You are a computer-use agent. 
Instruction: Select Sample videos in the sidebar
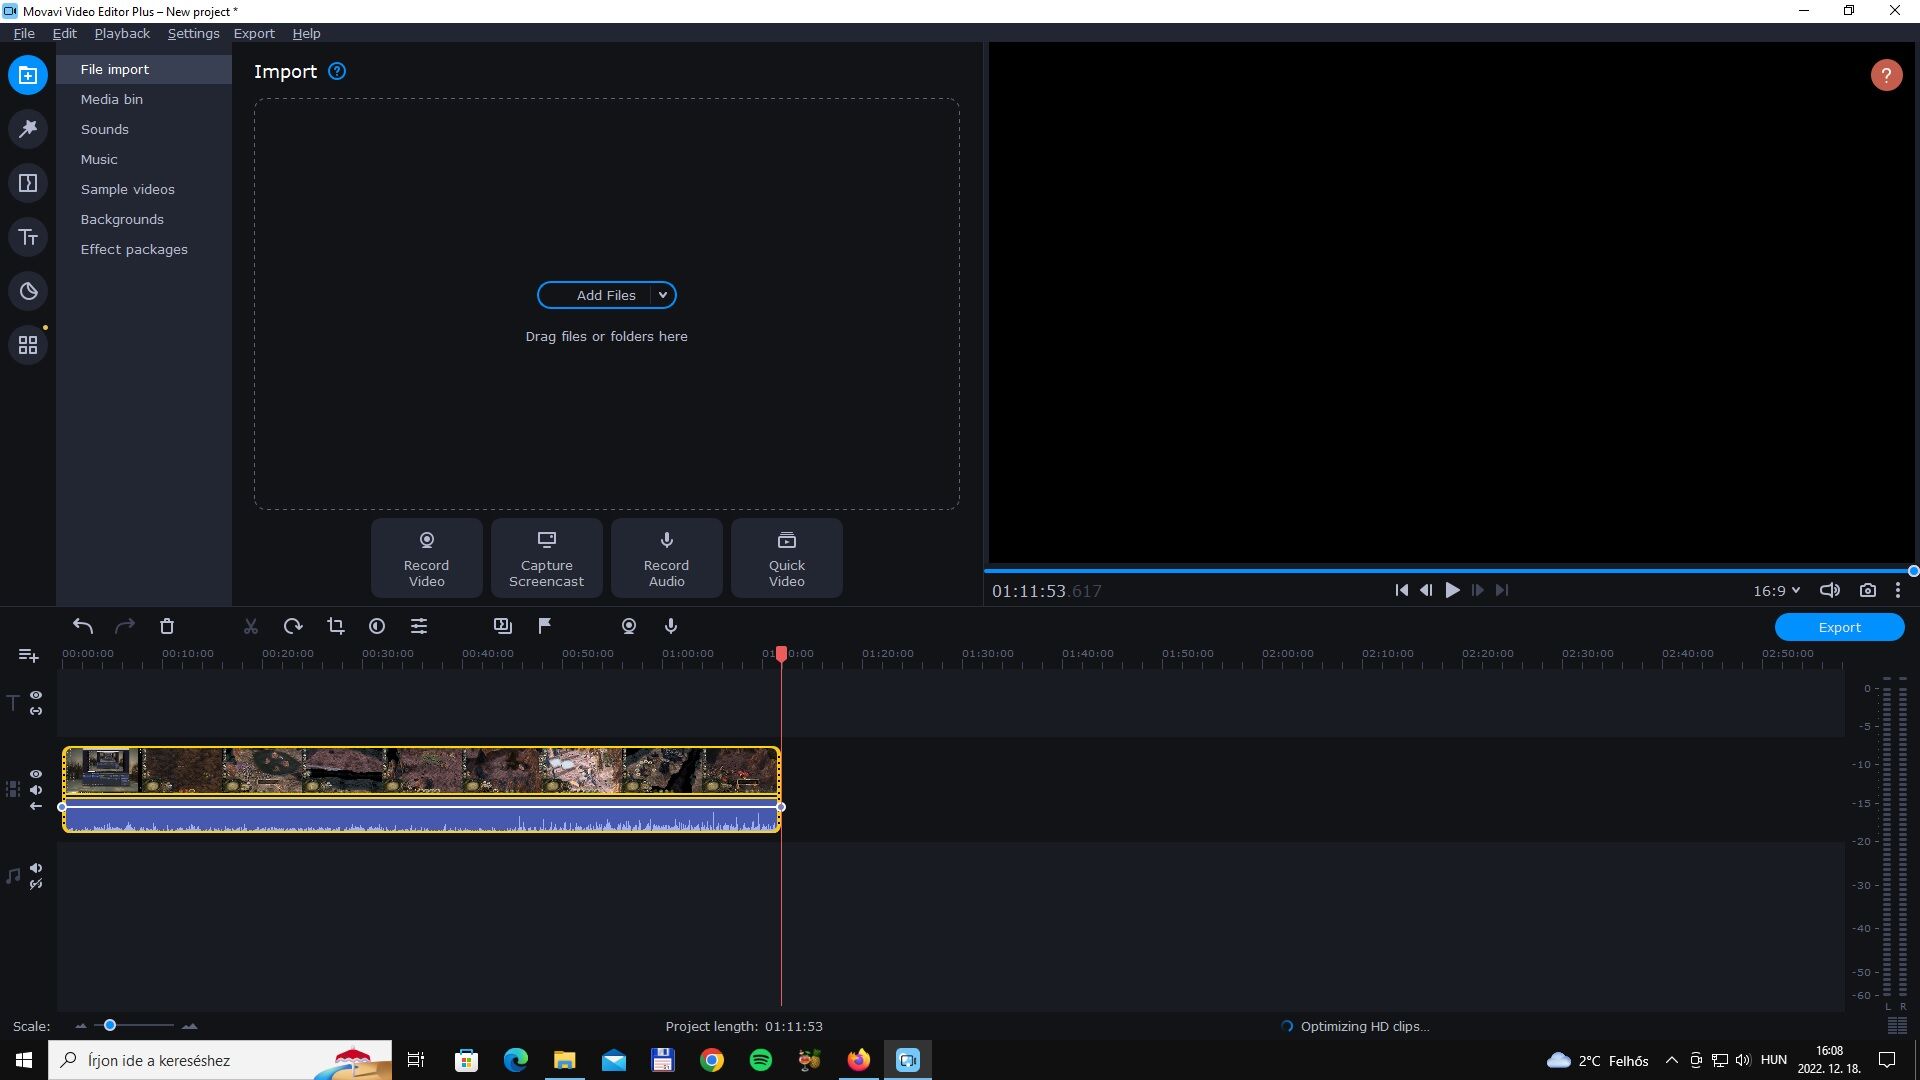[x=144, y=189]
